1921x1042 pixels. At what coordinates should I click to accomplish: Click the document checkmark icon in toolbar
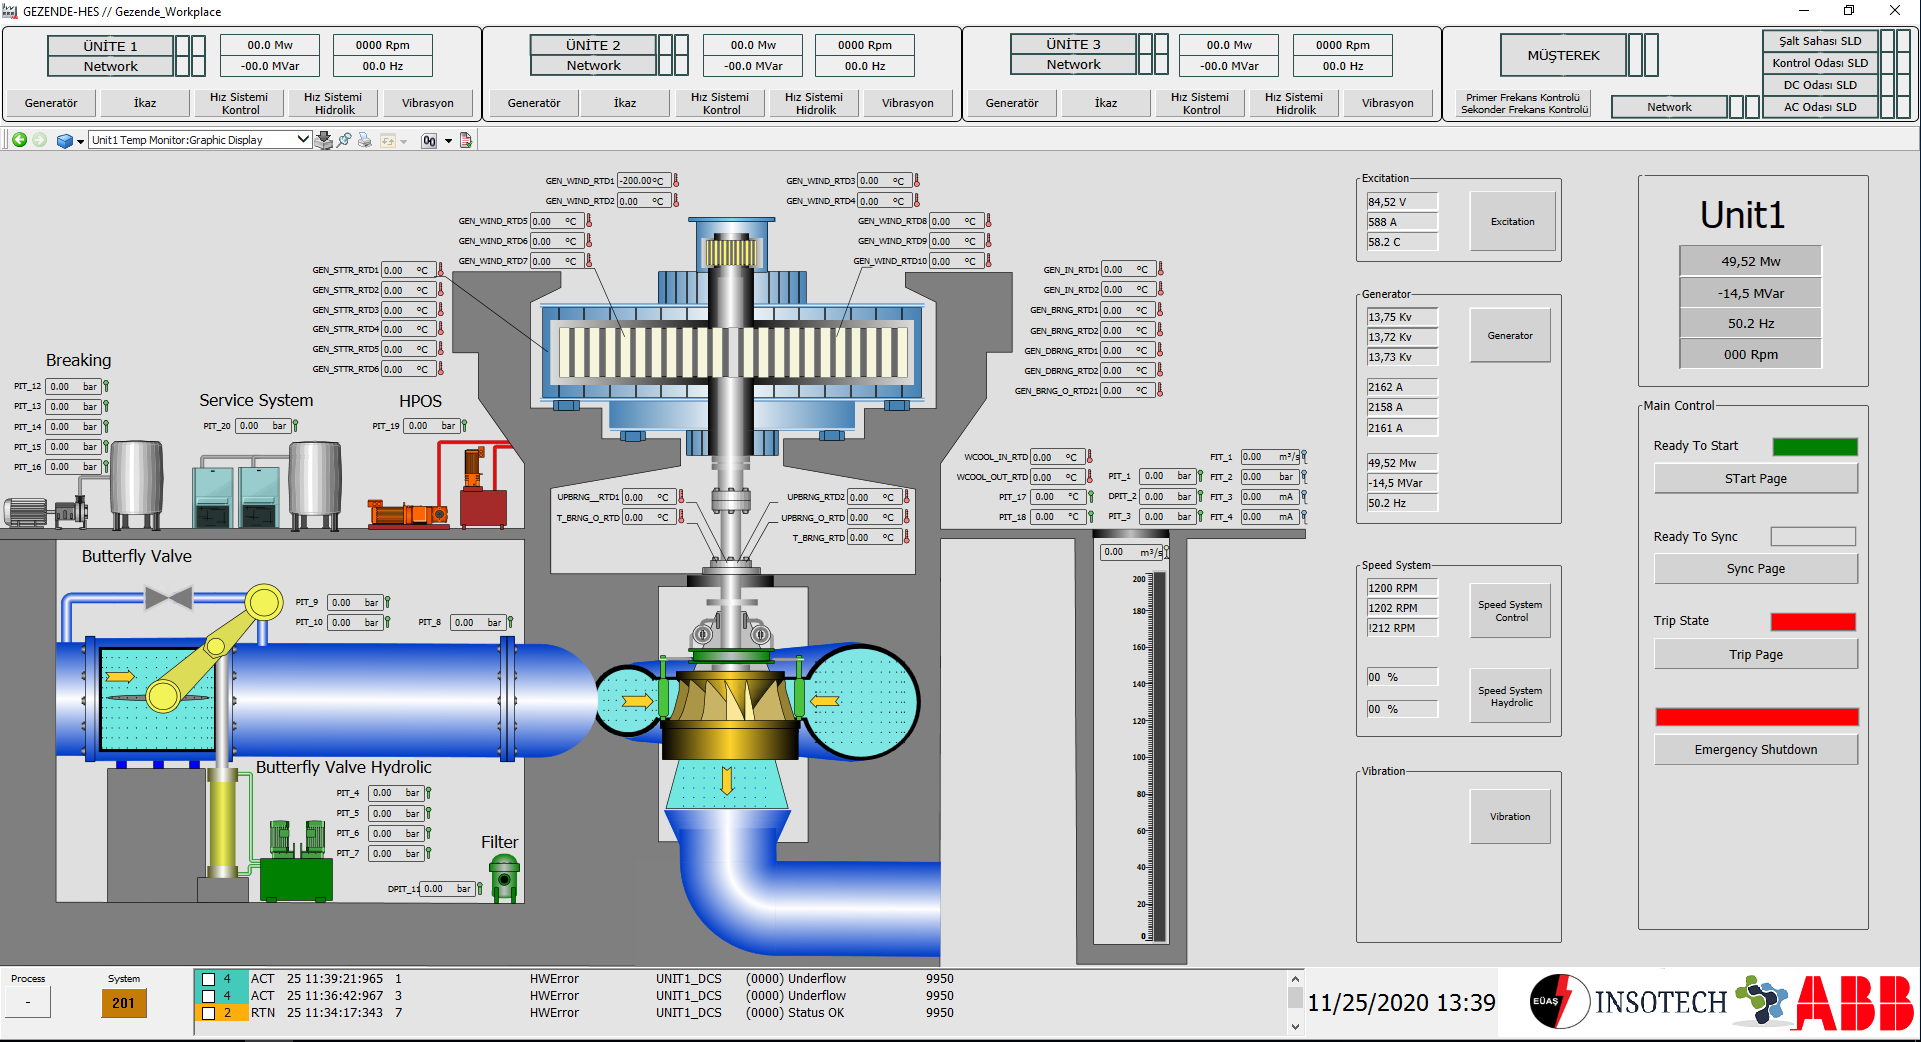click(x=466, y=140)
